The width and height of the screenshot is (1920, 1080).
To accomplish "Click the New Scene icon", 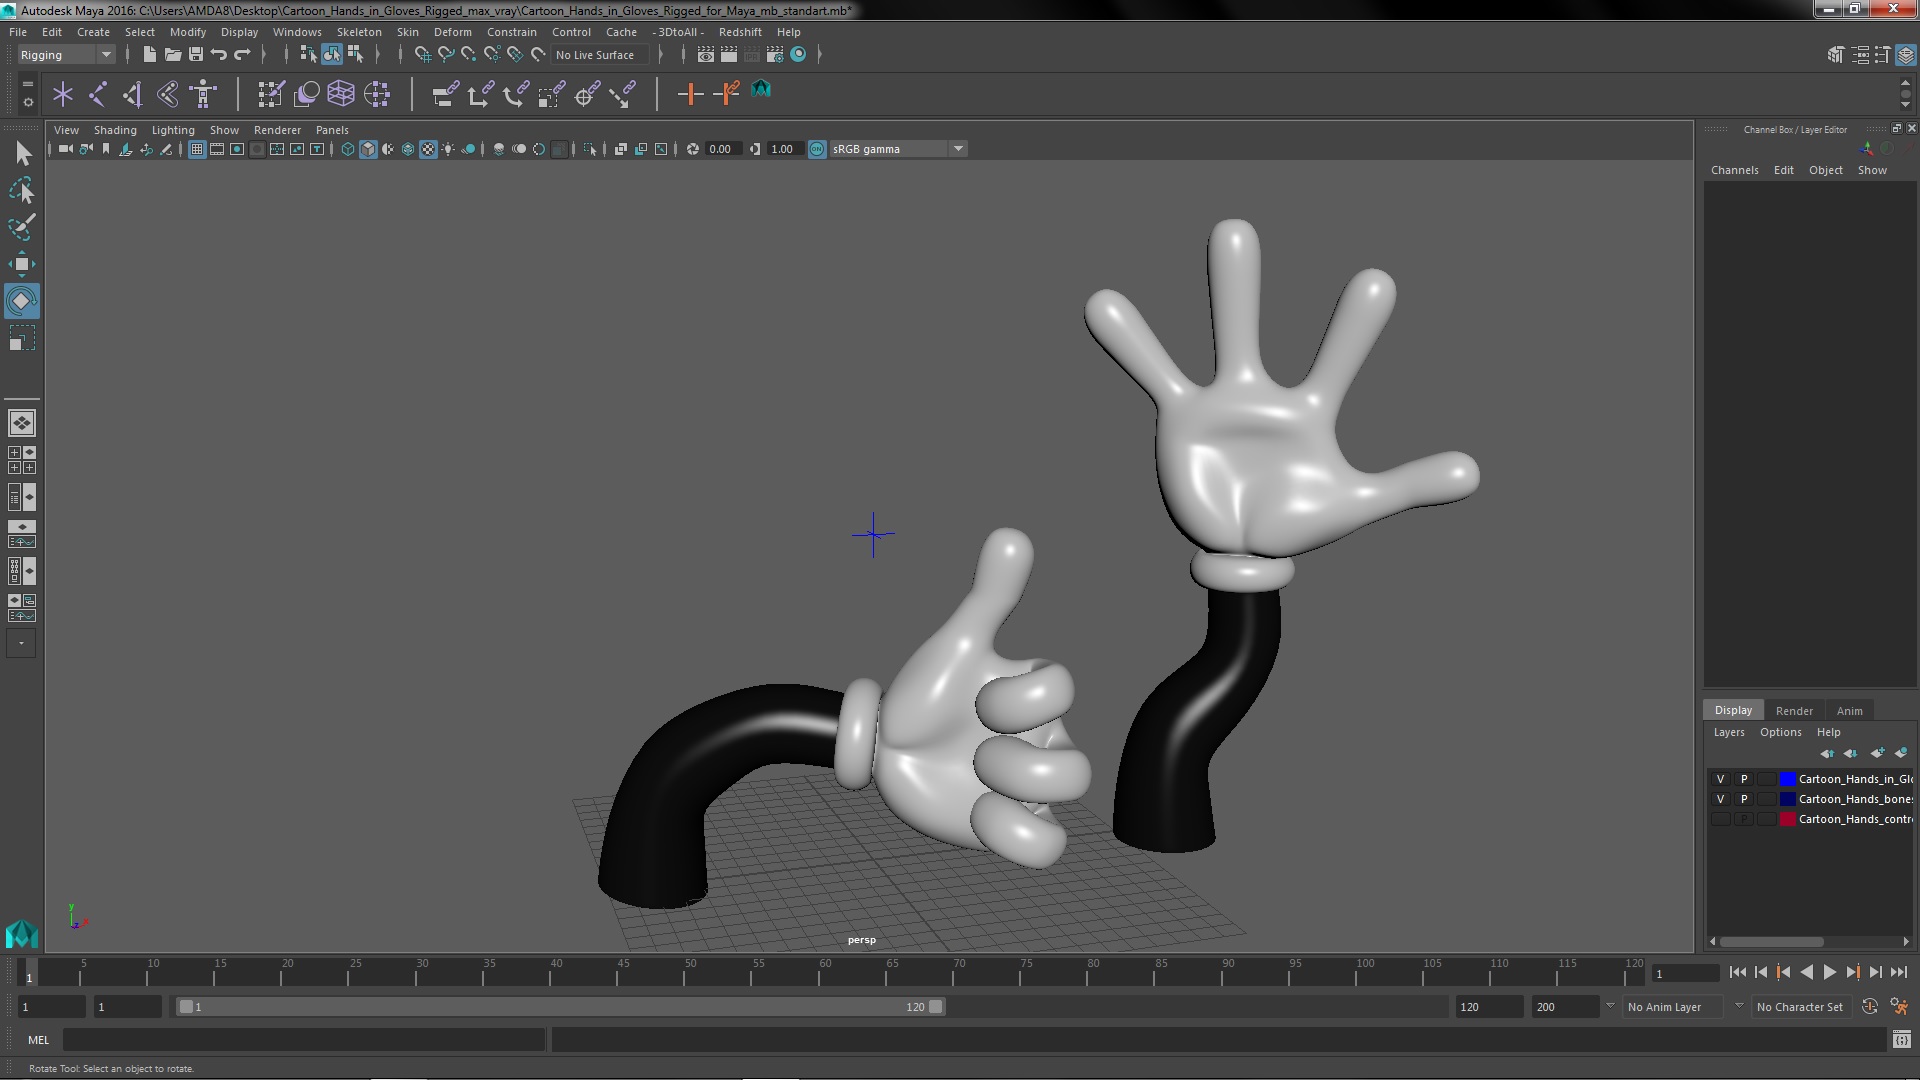I will click(x=149, y=55).
